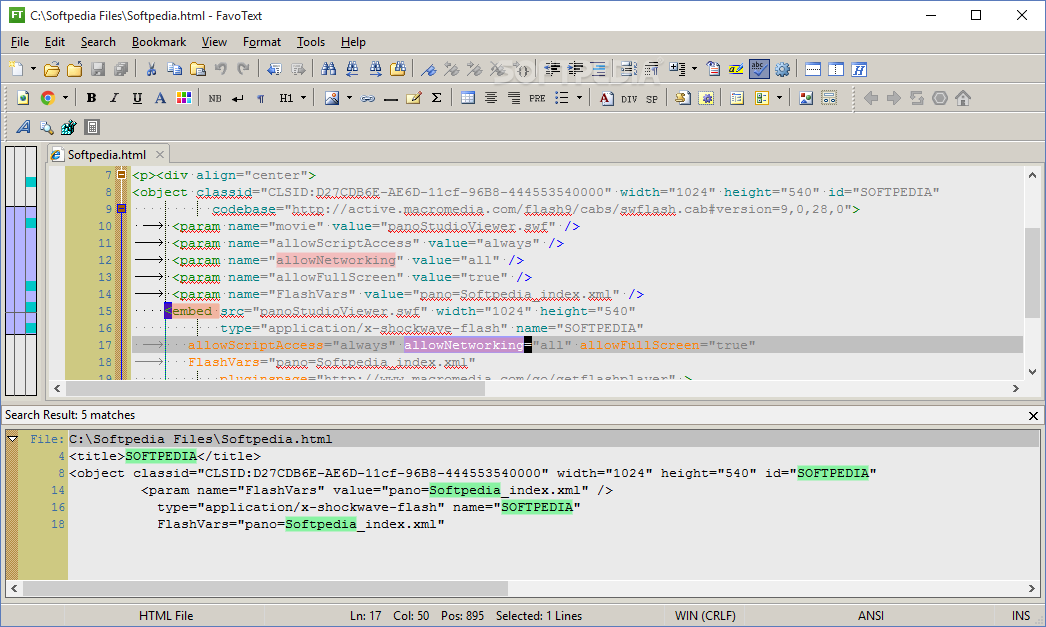Click the search results horizontal scrollbar thumb
1046x627 pixels.
point(265,588)
